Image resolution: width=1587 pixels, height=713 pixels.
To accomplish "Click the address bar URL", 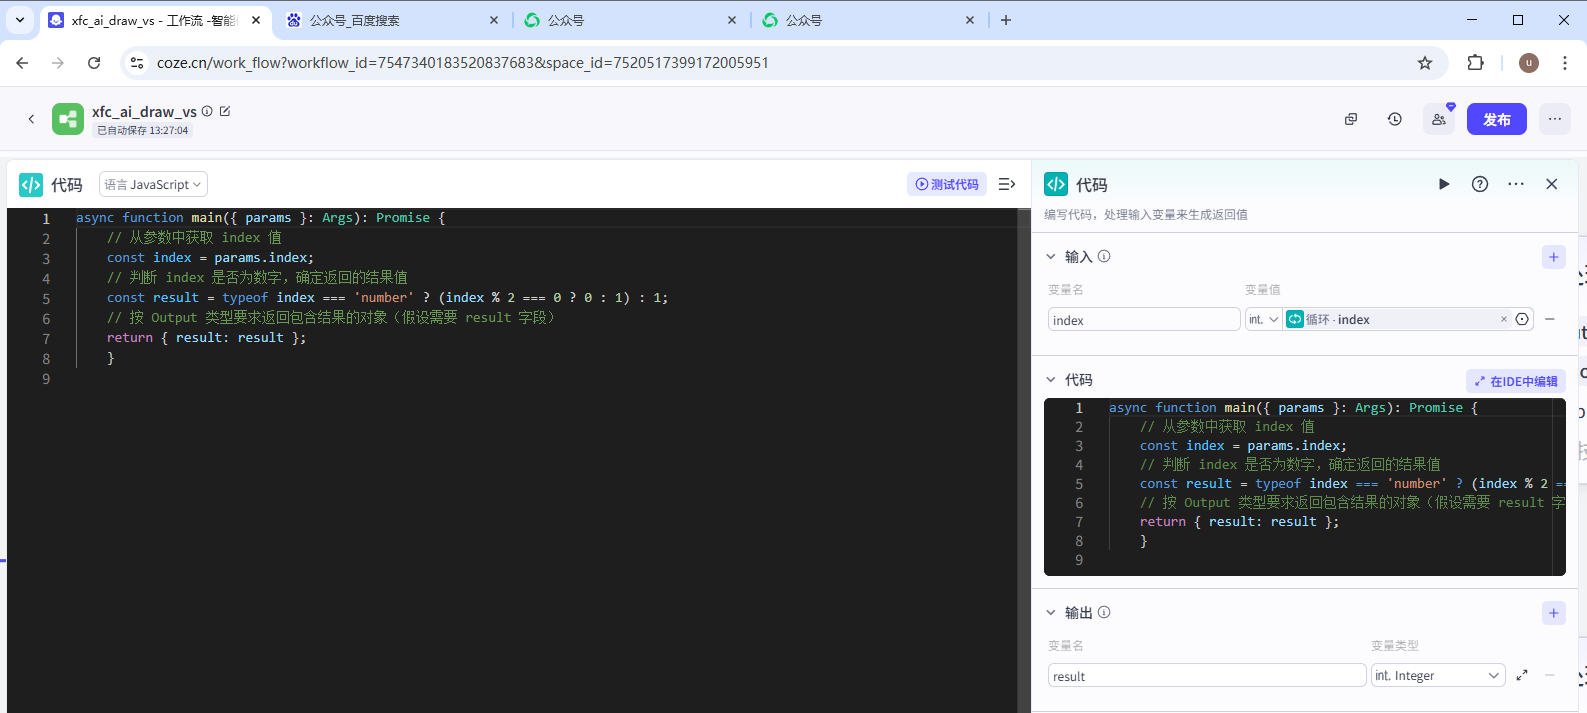I will point(462,62).
